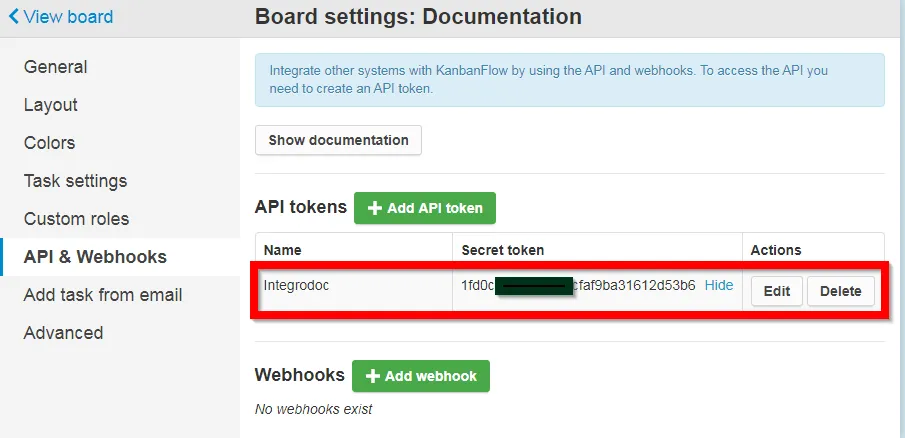Screen dimensions: 905x438
Task: Click Show documentation button
Action: point(338,140)
